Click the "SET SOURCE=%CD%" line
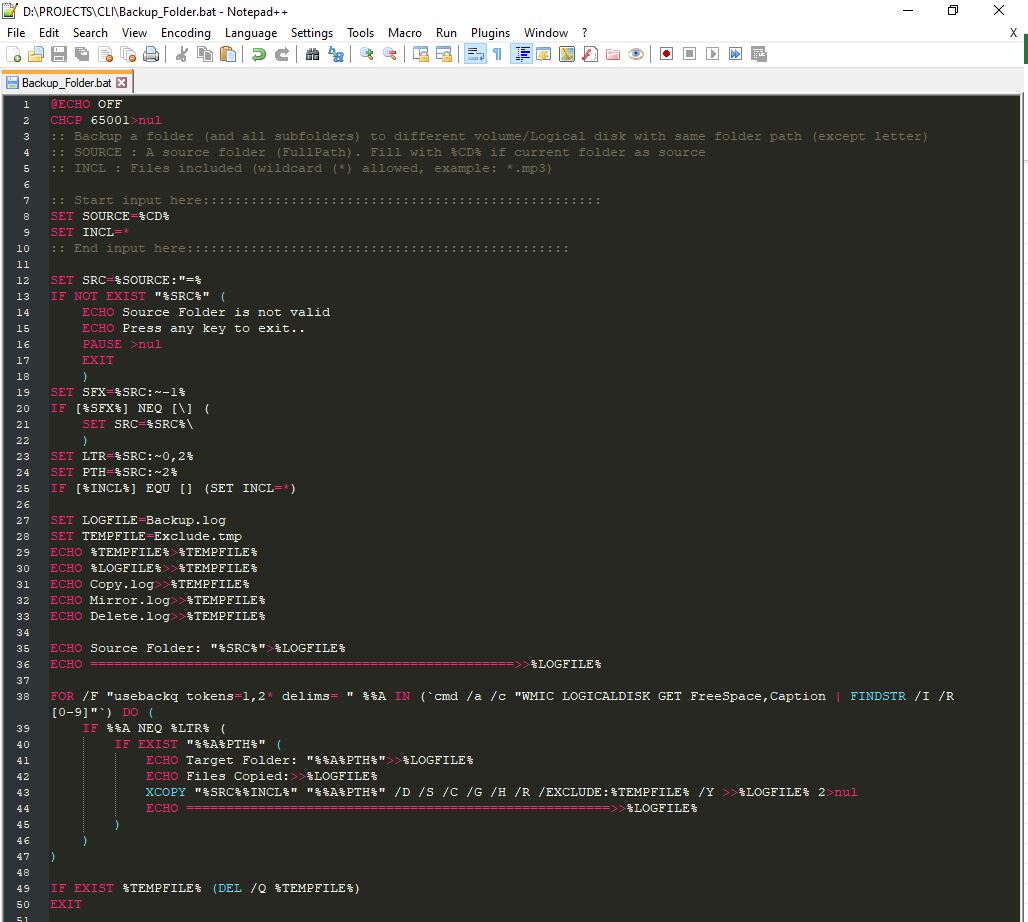1028x922 pixels. tap(109, 216)
